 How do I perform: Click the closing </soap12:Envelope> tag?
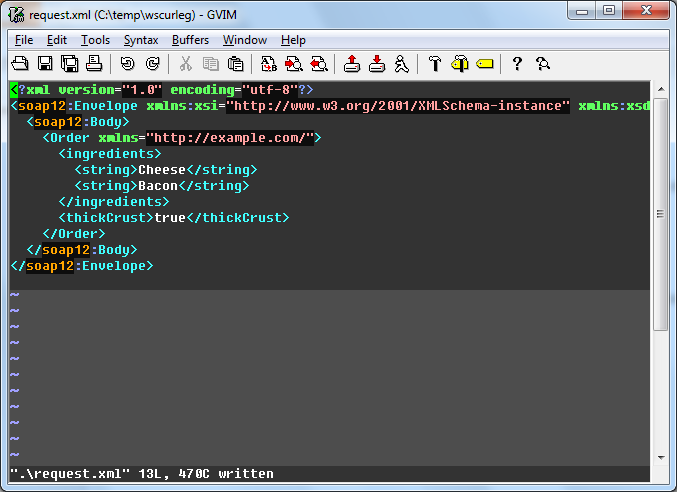pos(82,265)
